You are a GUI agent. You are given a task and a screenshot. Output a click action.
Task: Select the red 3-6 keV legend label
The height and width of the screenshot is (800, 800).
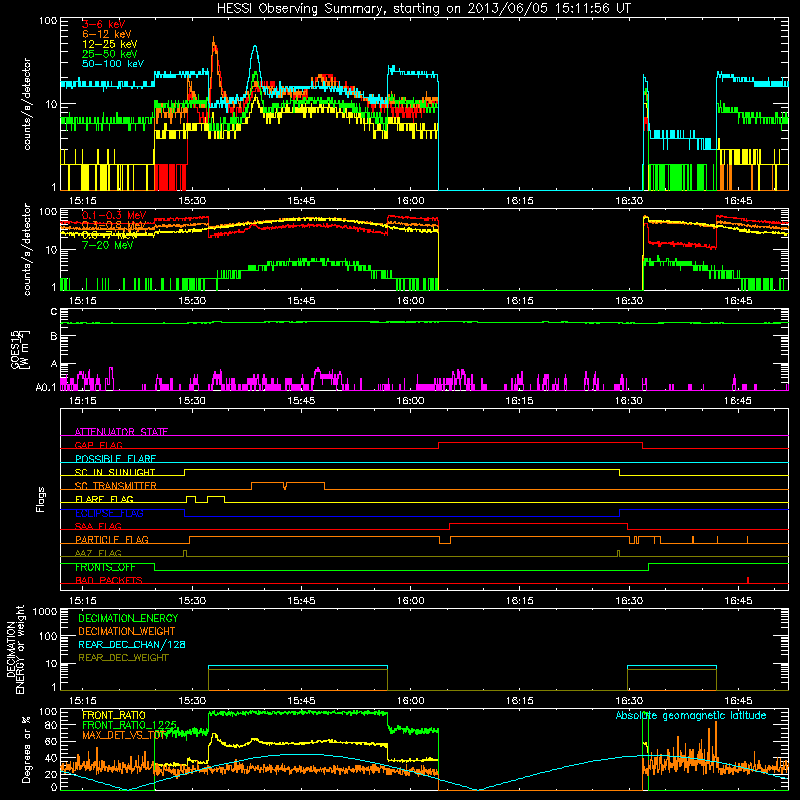(x=103, y=24)
